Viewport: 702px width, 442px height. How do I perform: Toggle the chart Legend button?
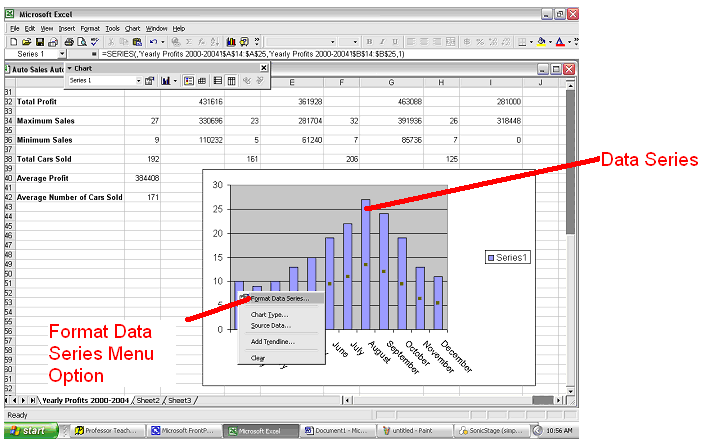[188, 80]
